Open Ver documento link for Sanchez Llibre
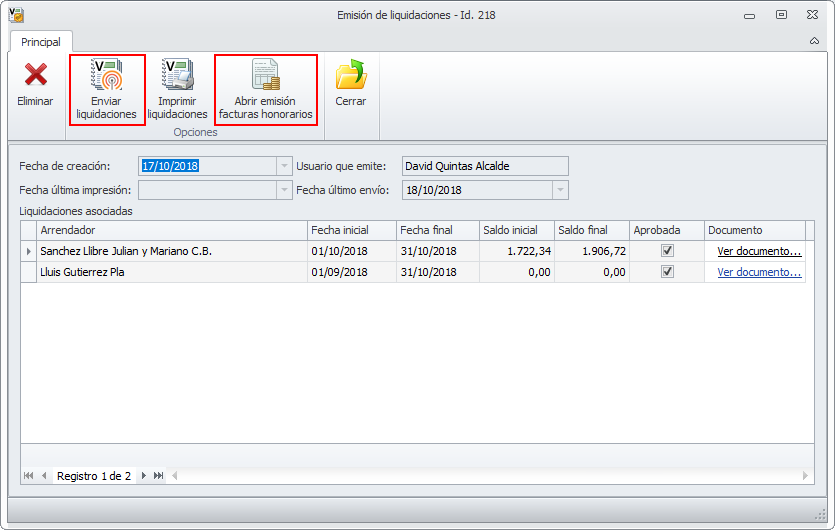 (x=759, y=251)
